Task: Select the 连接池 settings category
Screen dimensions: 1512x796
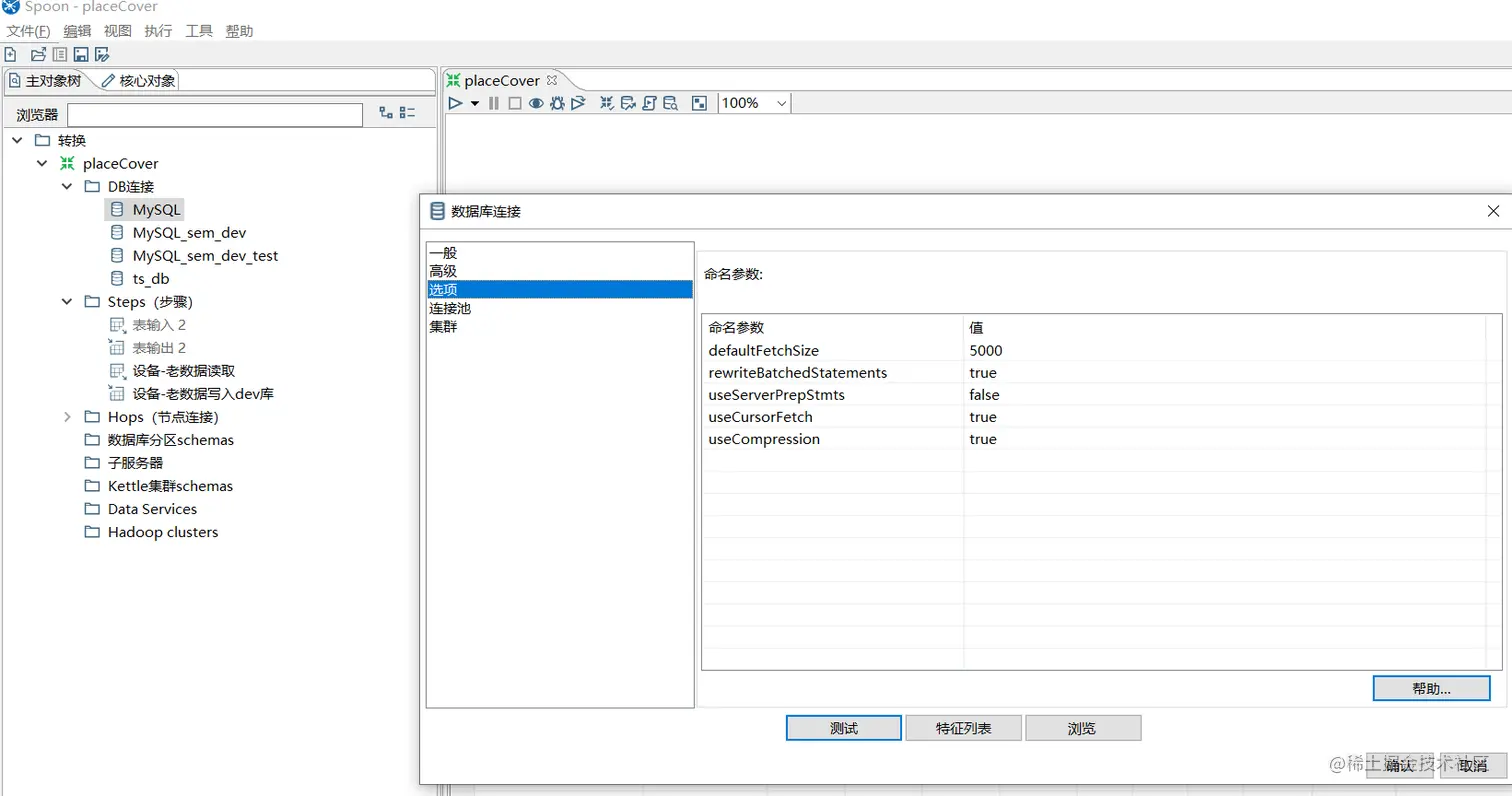Action: [559, 308]
